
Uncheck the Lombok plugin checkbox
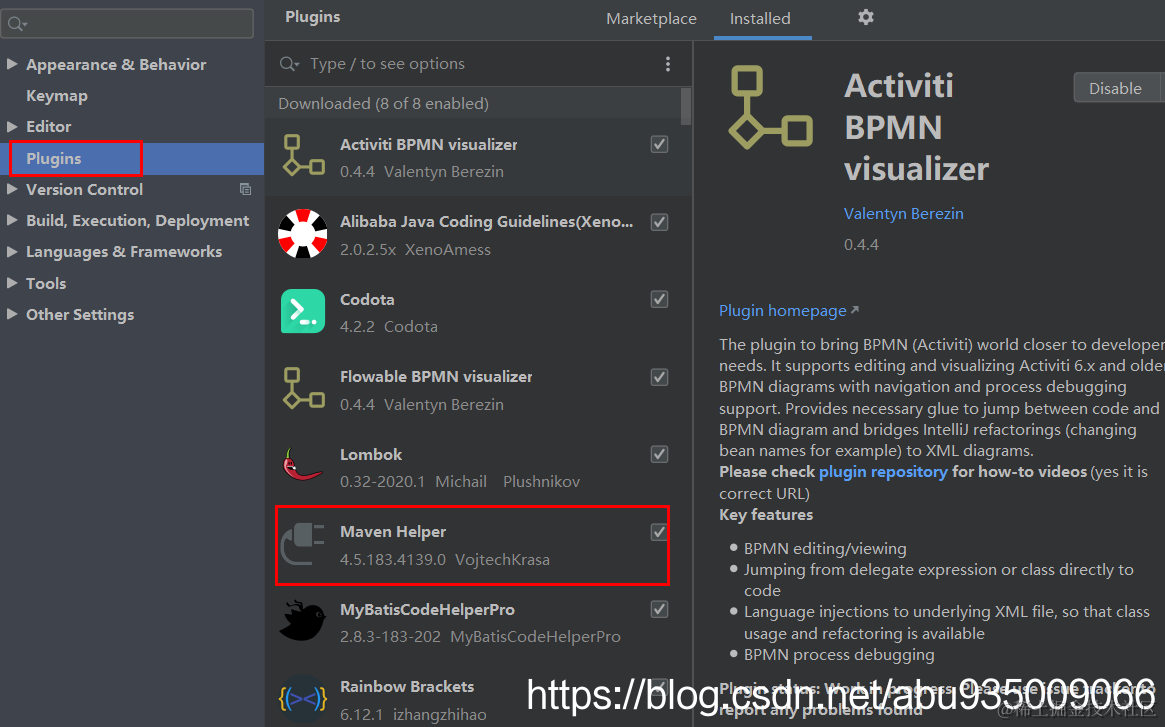[659, 454]
